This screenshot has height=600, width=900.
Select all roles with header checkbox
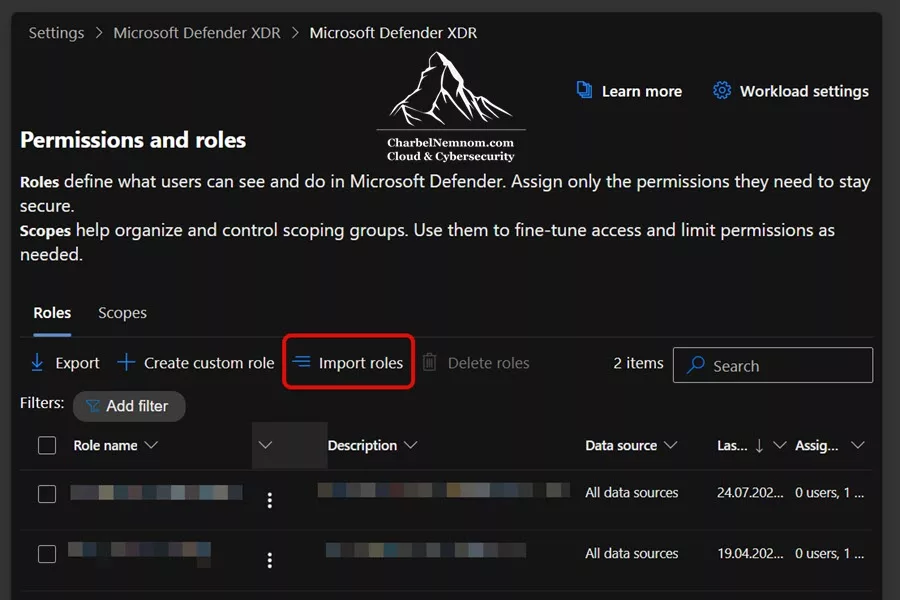(47, 446)
